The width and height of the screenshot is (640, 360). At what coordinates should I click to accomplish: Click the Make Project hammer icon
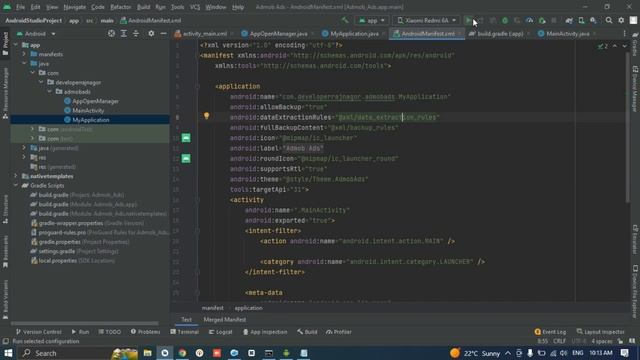click(345, 20)
